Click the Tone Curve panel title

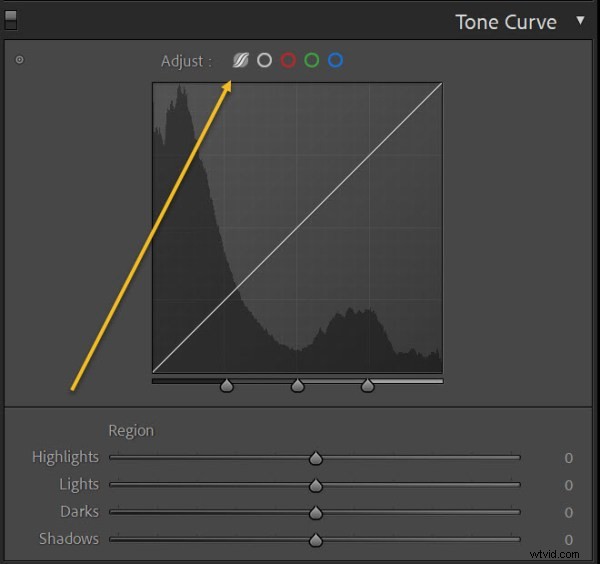(506, 22)
